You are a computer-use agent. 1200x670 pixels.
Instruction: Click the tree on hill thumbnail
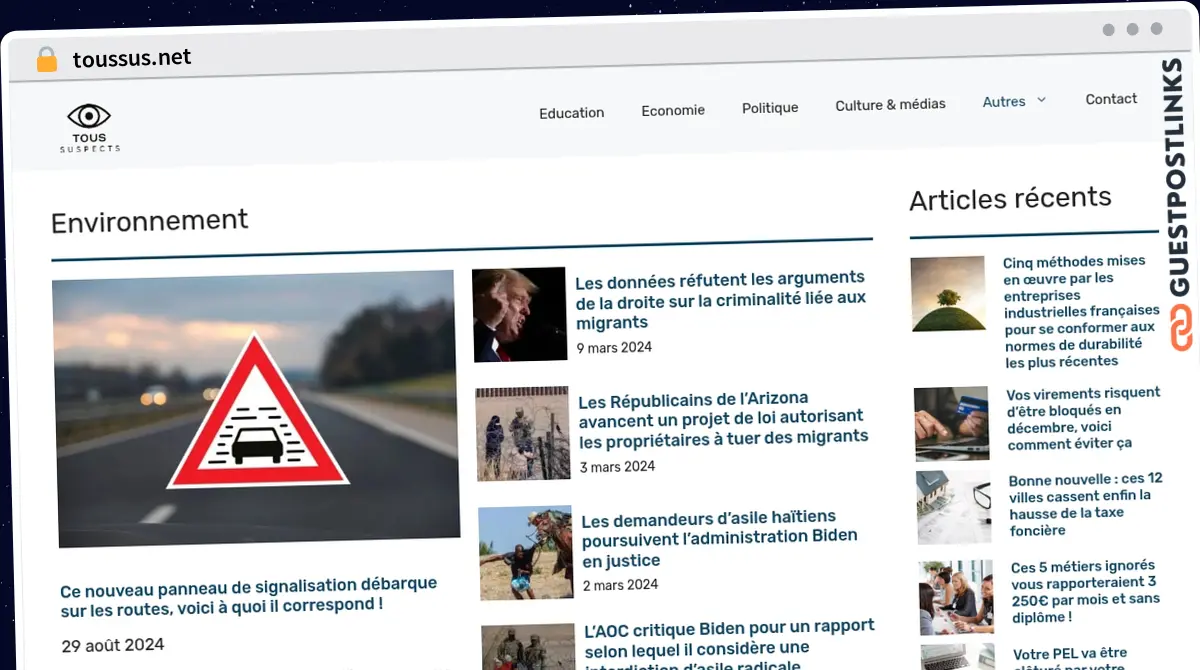pos(948,294)
